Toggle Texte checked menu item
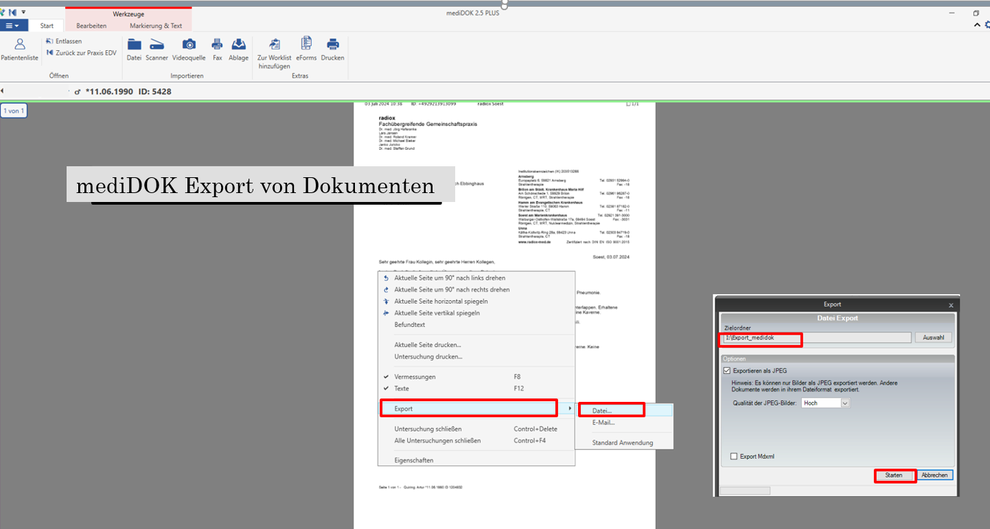 [476, 388]
